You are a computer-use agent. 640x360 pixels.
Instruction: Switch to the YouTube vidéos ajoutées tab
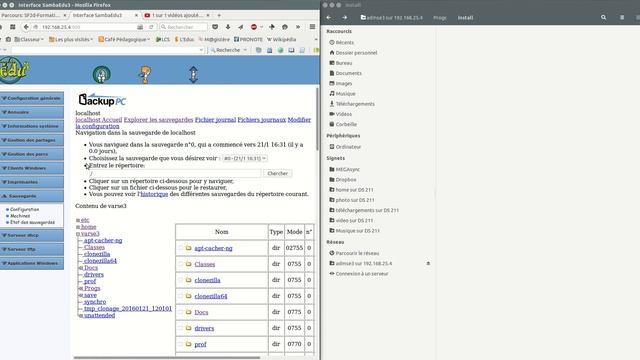[177, 15]
